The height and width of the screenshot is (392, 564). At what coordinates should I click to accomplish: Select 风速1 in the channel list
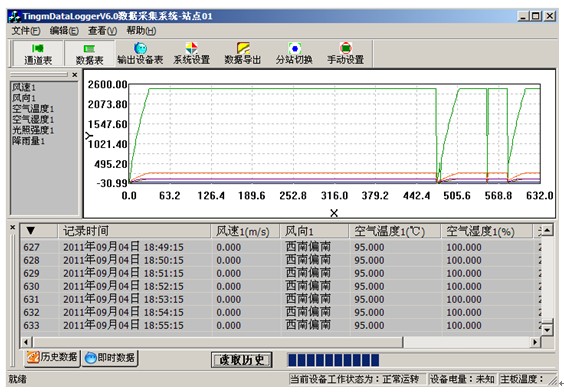24,87
